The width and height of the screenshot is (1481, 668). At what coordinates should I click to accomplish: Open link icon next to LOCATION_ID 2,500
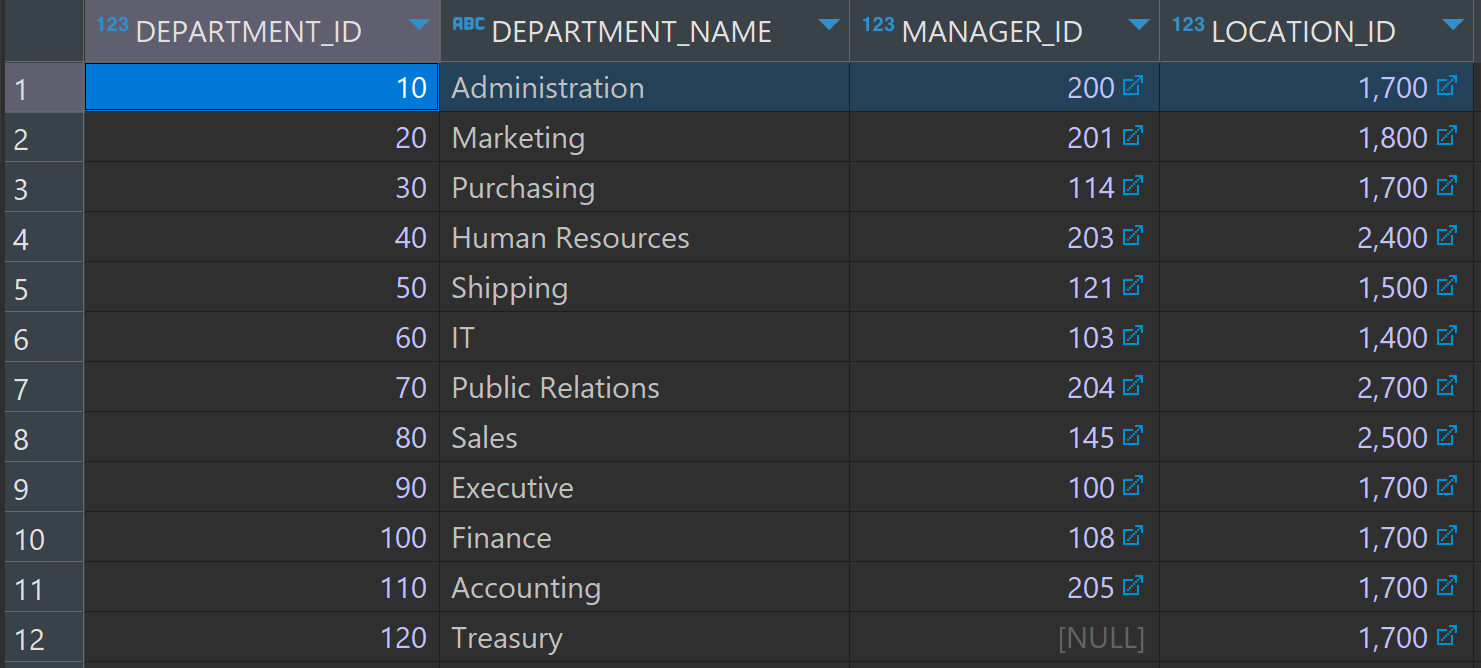click(1446, 436)
